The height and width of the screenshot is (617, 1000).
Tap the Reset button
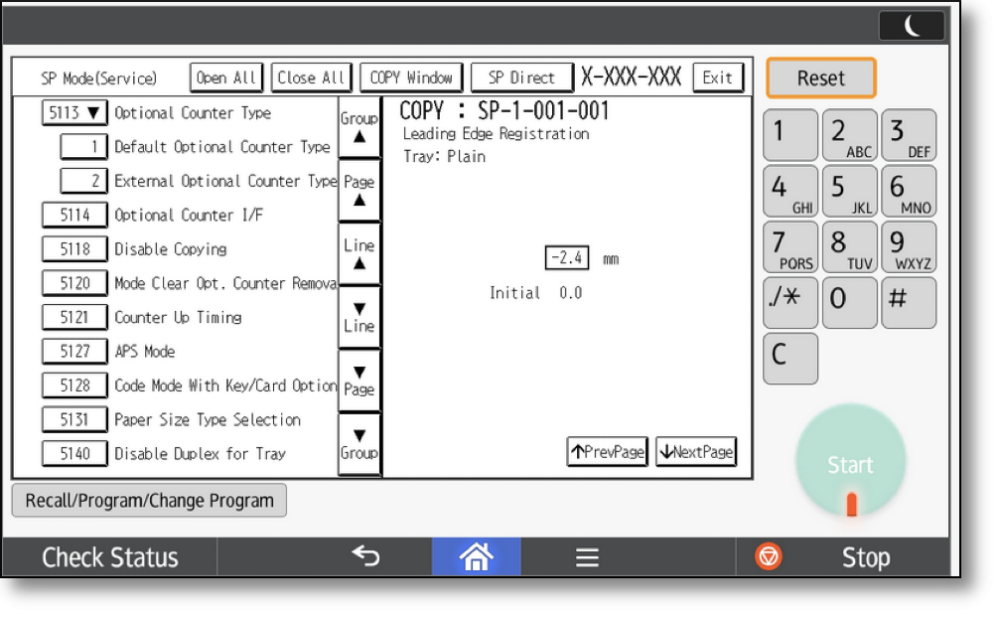coord(821,78)
